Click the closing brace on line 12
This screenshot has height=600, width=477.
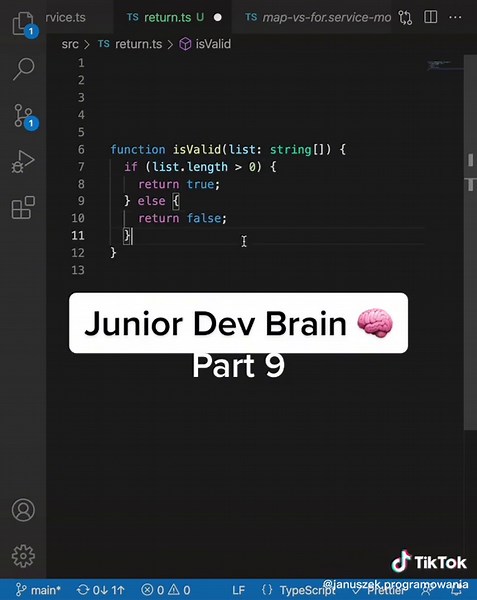pos(113,252)
